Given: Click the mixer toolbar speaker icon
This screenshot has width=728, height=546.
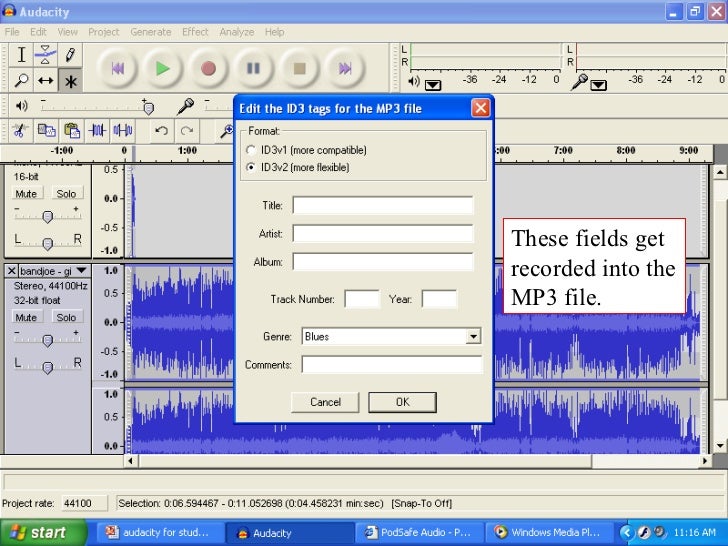Looking at the screenshot, I should point(21,106).
